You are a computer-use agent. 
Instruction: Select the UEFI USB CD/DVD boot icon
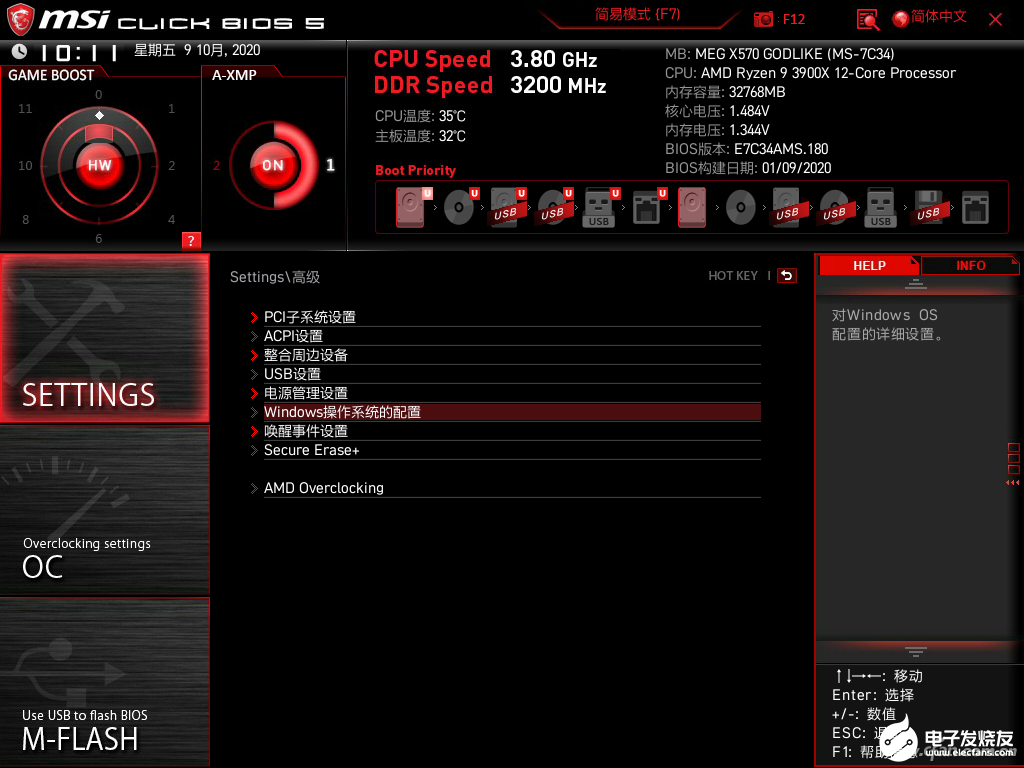(x=554, y=207)
